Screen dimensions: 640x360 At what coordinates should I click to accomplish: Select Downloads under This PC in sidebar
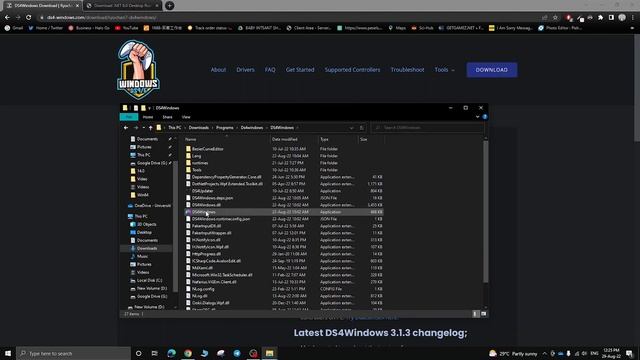147,249
